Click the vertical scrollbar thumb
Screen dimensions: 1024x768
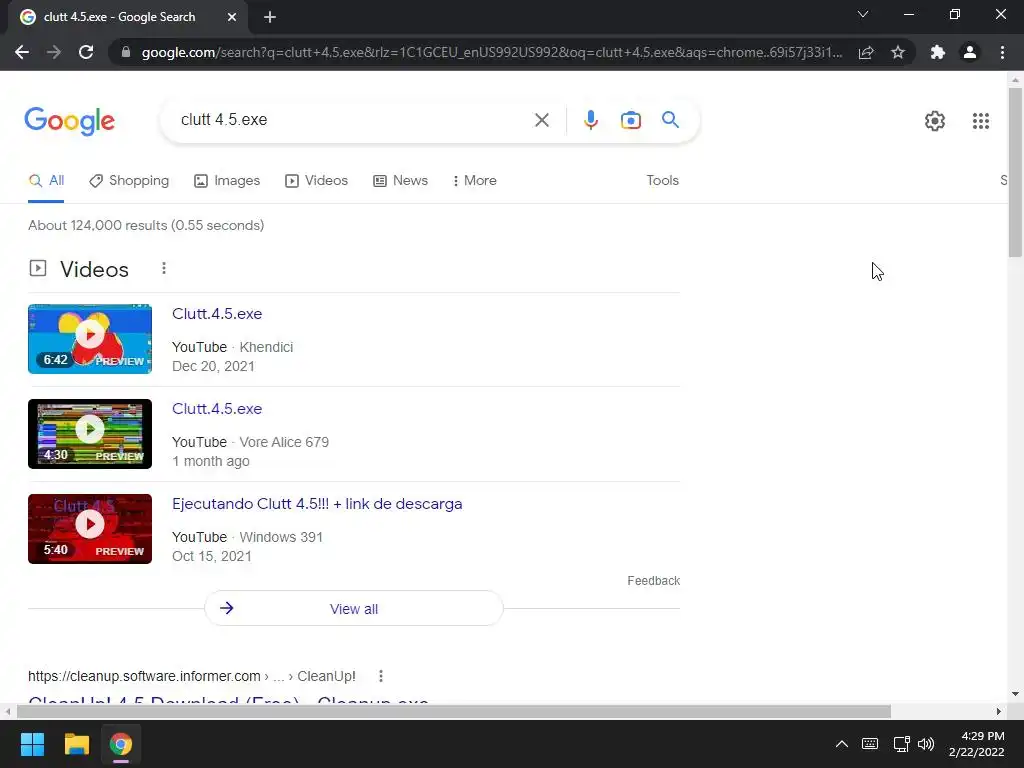[x=1015, y=171]
